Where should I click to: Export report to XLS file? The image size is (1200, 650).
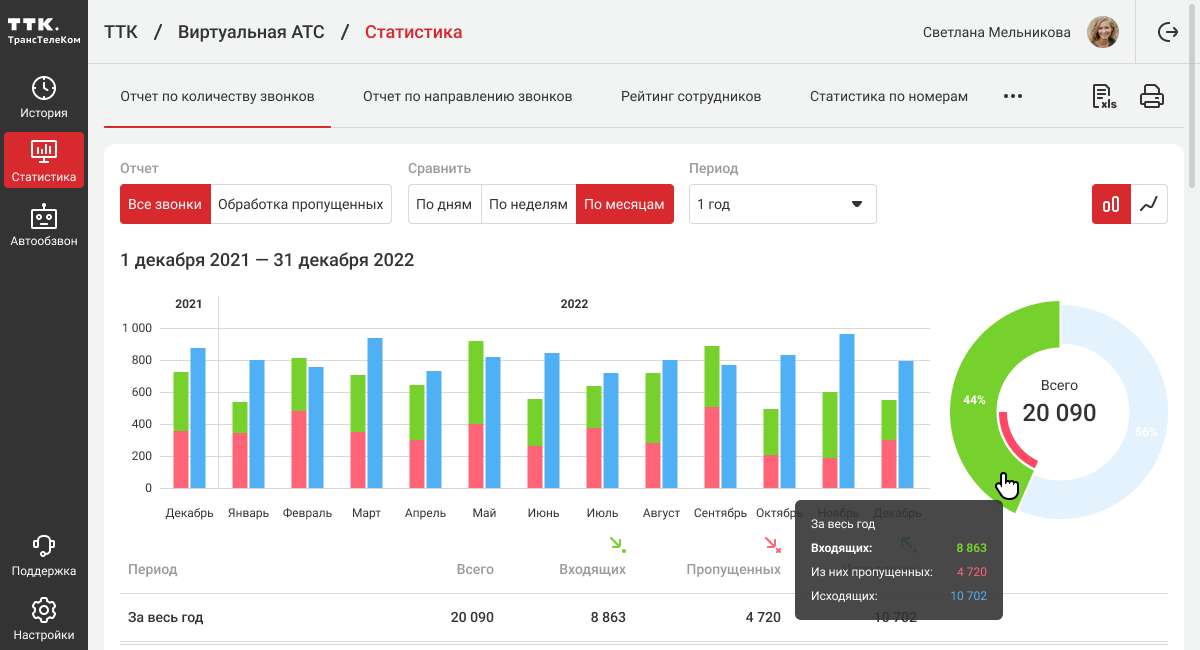[1104, 97]
